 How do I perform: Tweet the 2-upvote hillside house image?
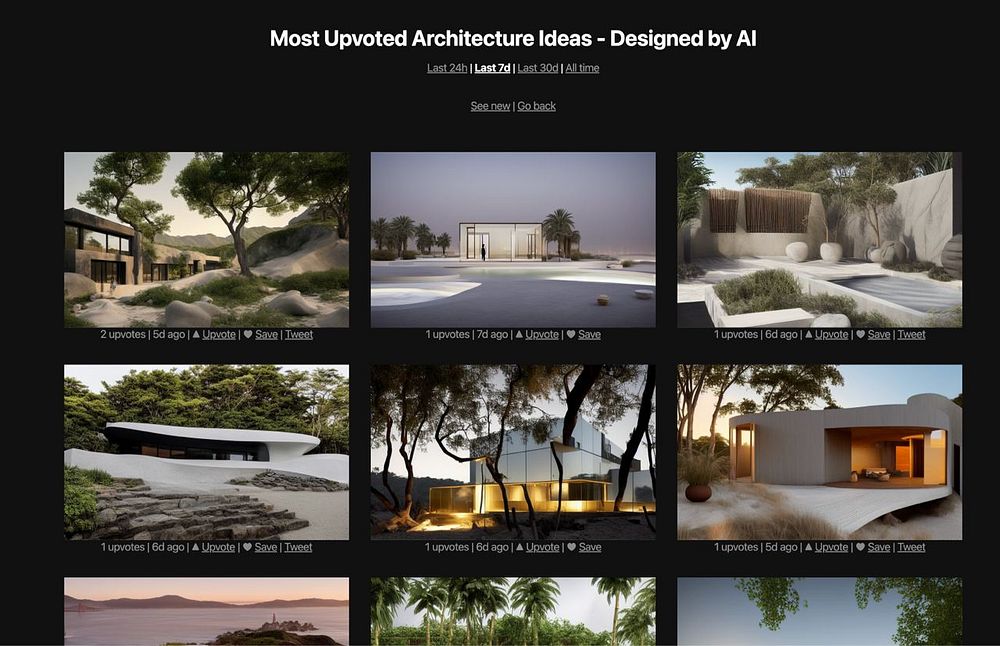click(x=298, y=334)
